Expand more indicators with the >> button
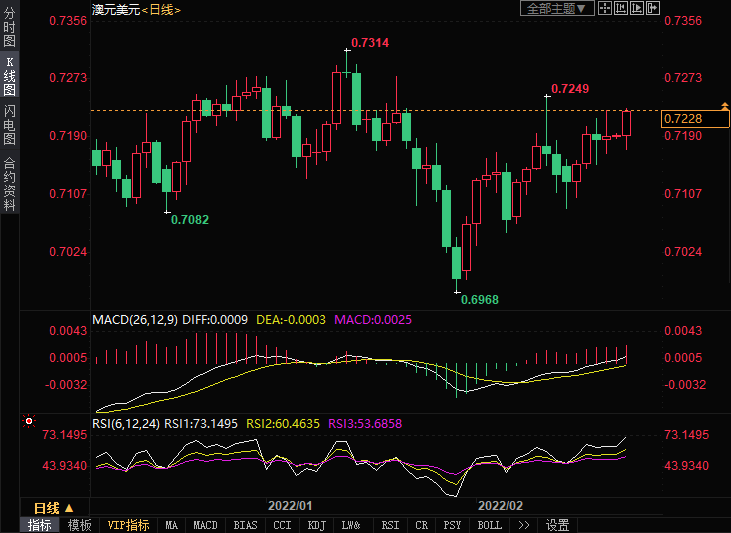Image resolution: width=731 pixels, height=533 pixels. click(523, 525)
